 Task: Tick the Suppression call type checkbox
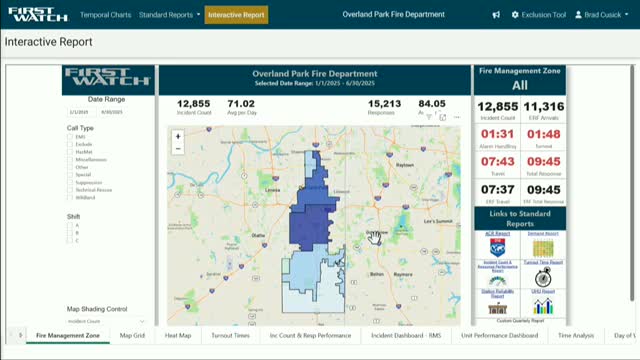[70, 182]
